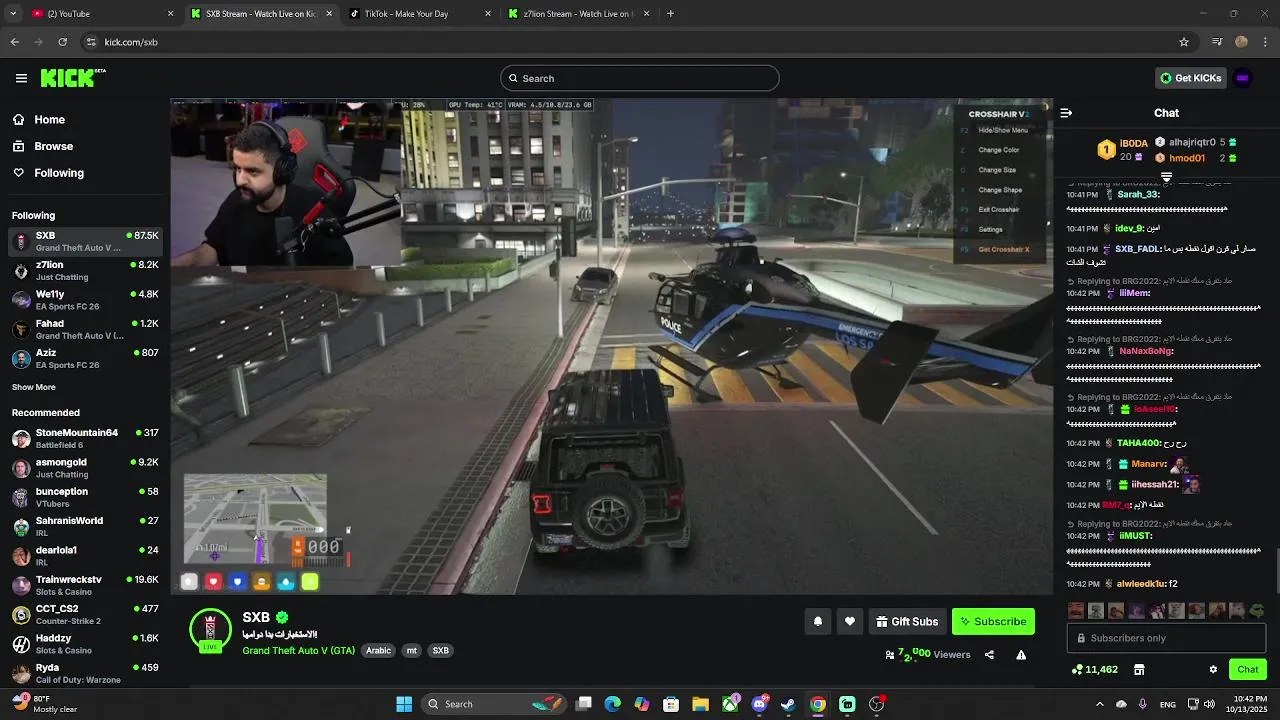Go back to the previous page
This screenshot has width=1280, height=720.
(14, 42)
